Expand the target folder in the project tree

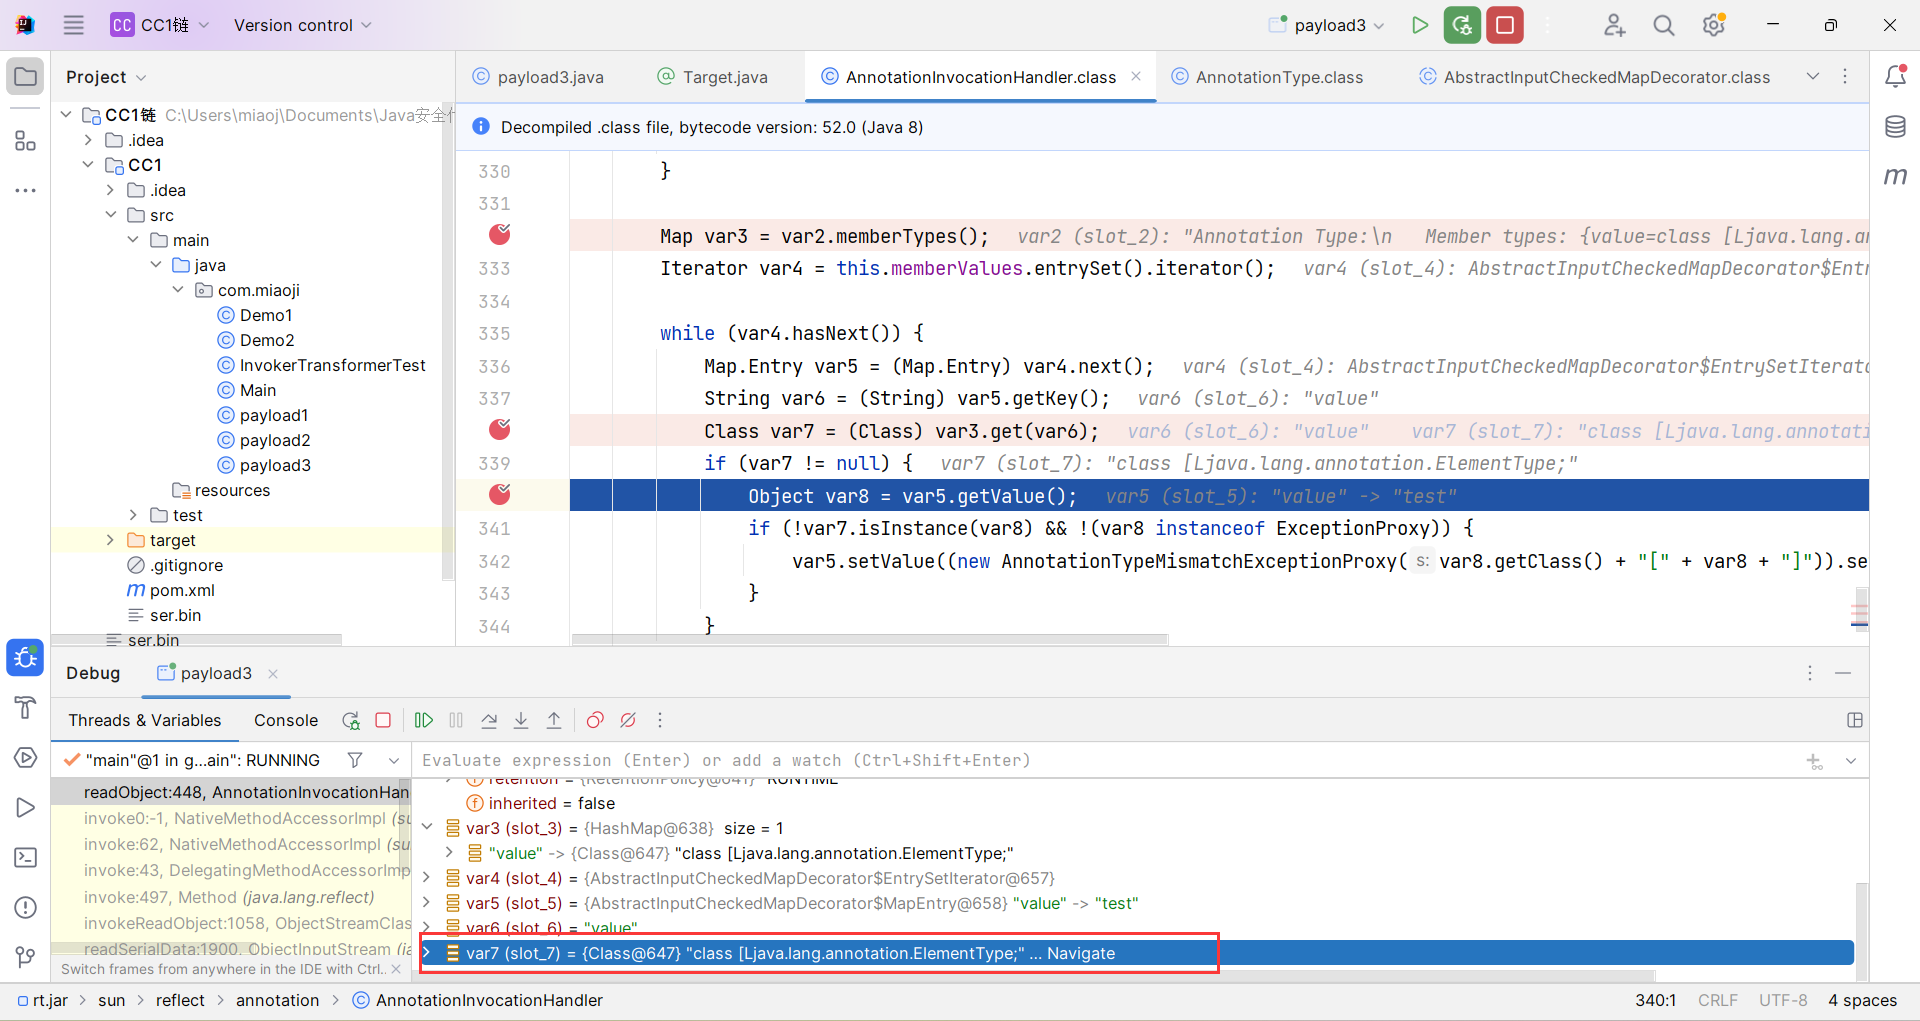tap(111, 540)
